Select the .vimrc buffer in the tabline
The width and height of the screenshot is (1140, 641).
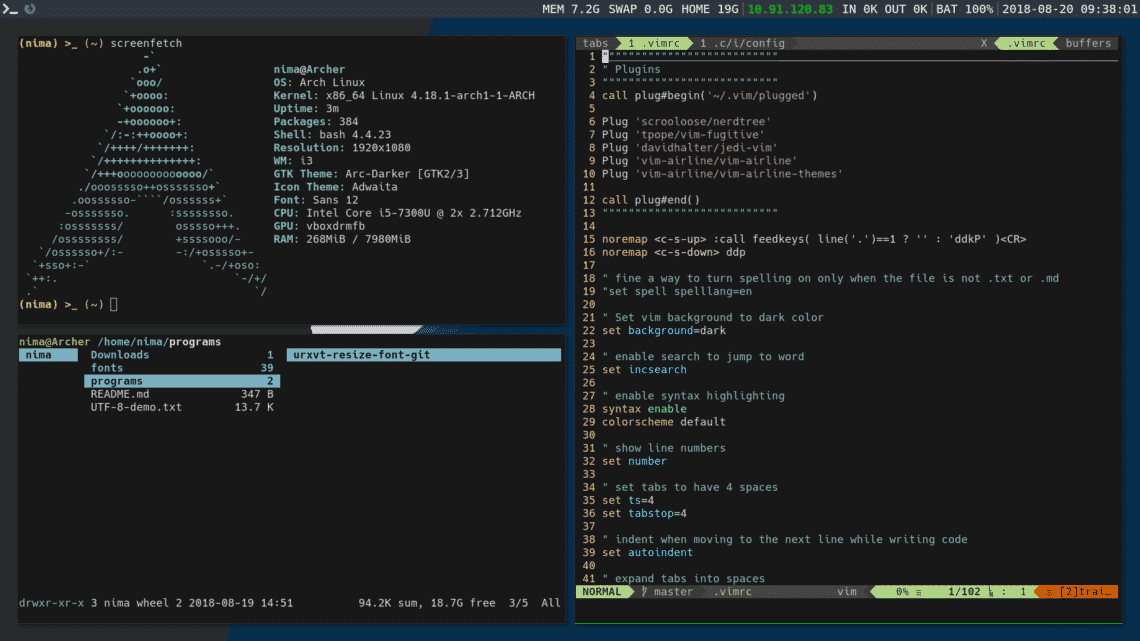(x=1029, y=43)
